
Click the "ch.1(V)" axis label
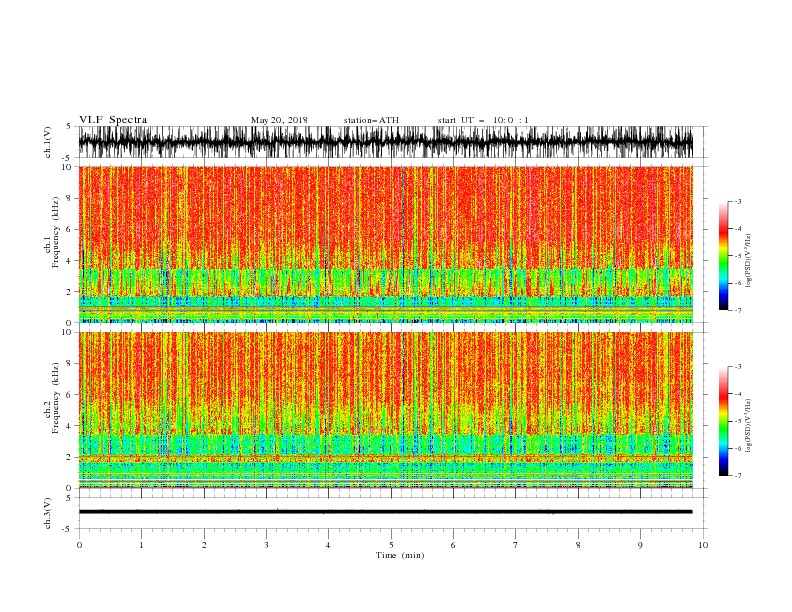pos(48,142)
